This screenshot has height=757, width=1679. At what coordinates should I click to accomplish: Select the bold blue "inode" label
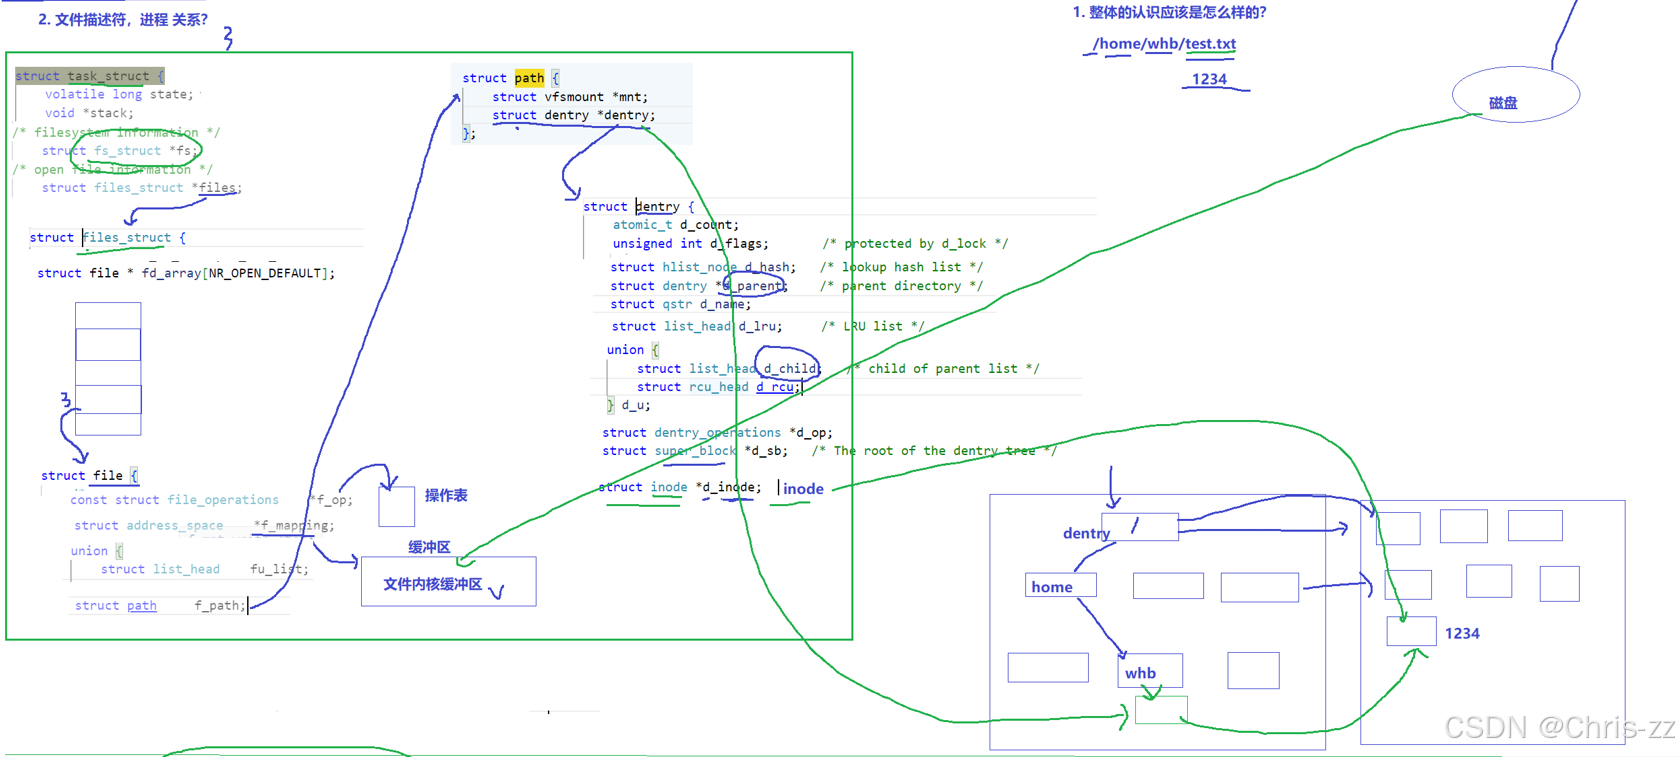coord(803,489)
